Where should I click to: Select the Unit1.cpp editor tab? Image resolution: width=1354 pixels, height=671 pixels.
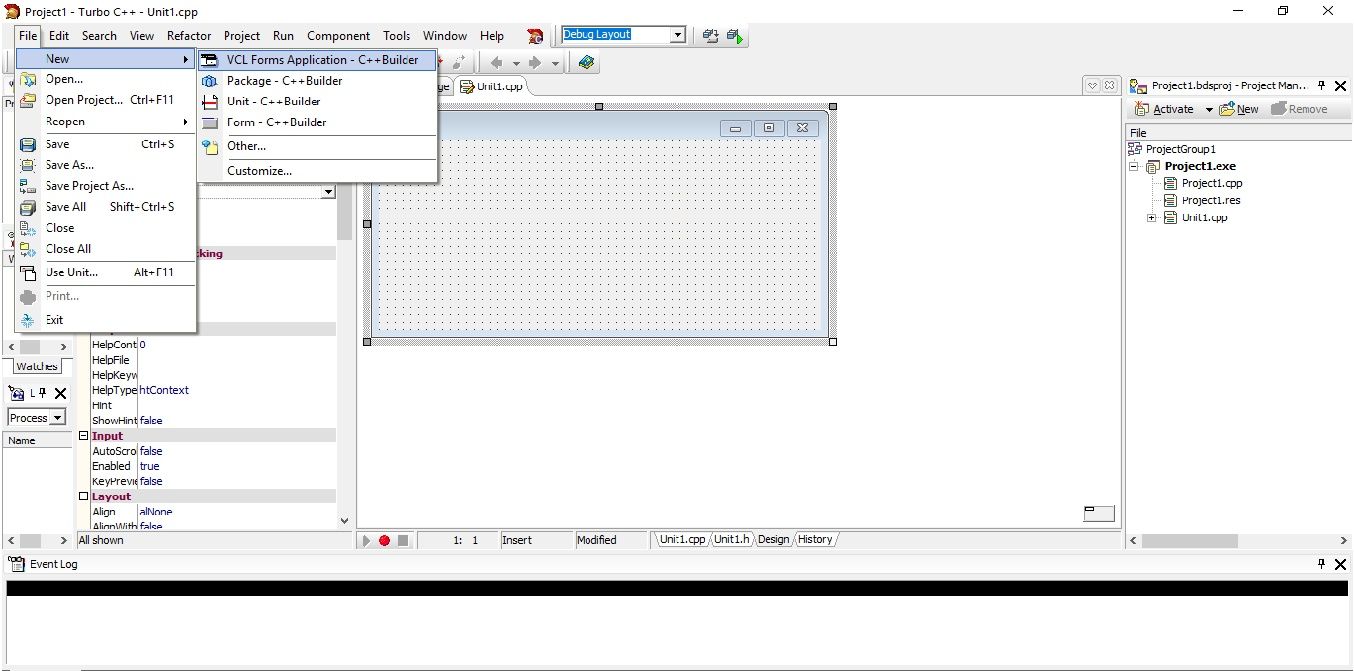pos(491,87)
